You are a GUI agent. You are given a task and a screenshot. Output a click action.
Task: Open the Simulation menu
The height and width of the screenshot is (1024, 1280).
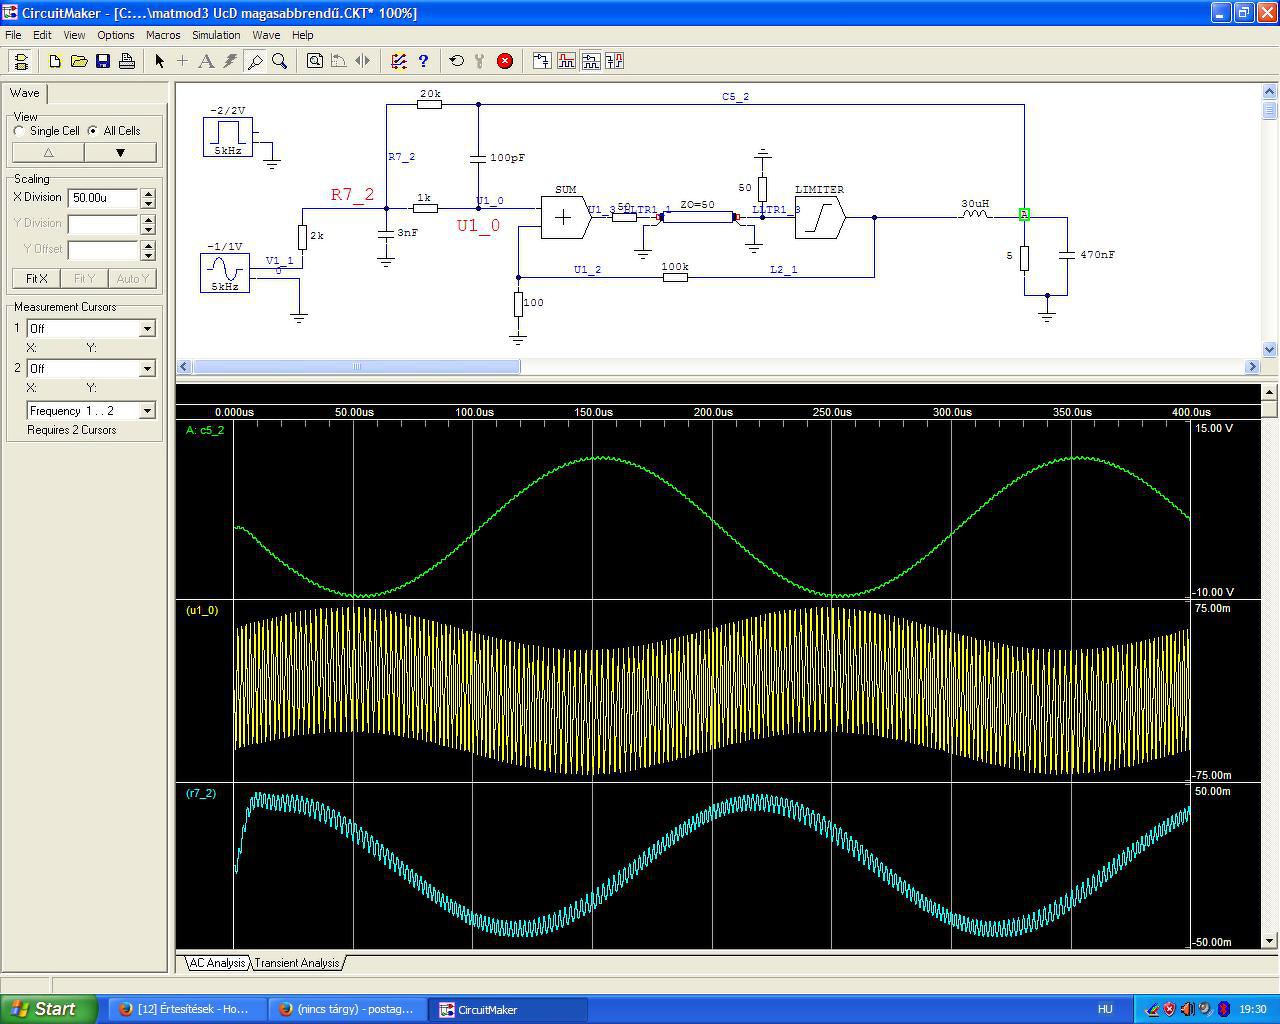216,35
